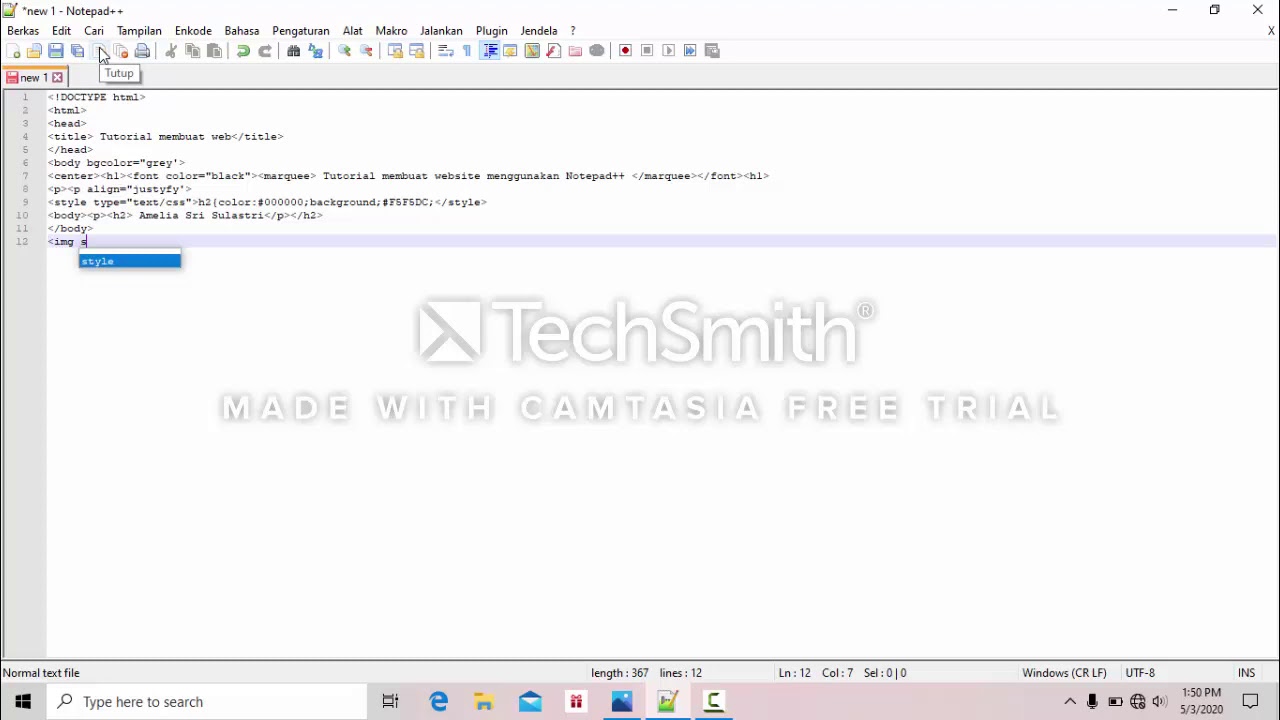Viewport: 1280px width, 720px height.
Task: Click the Stop macro recording icon
Action: 647,51
